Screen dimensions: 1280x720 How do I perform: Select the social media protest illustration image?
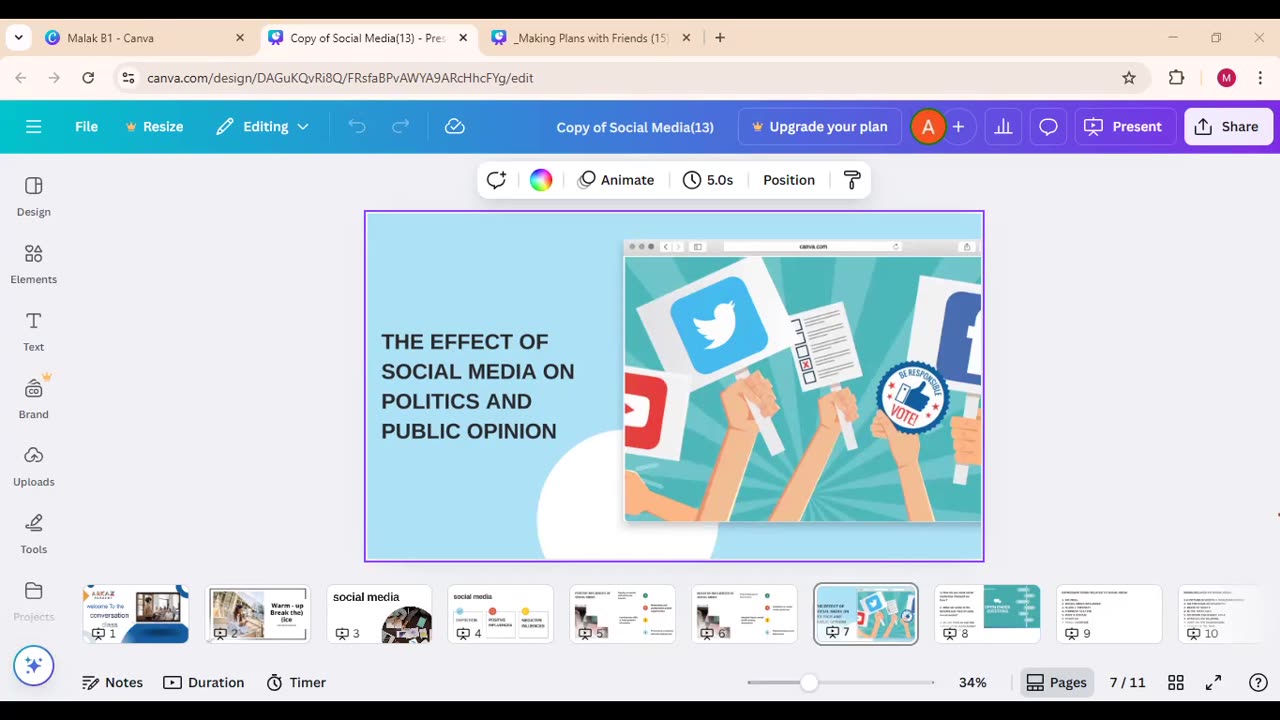tap(803, 389)
